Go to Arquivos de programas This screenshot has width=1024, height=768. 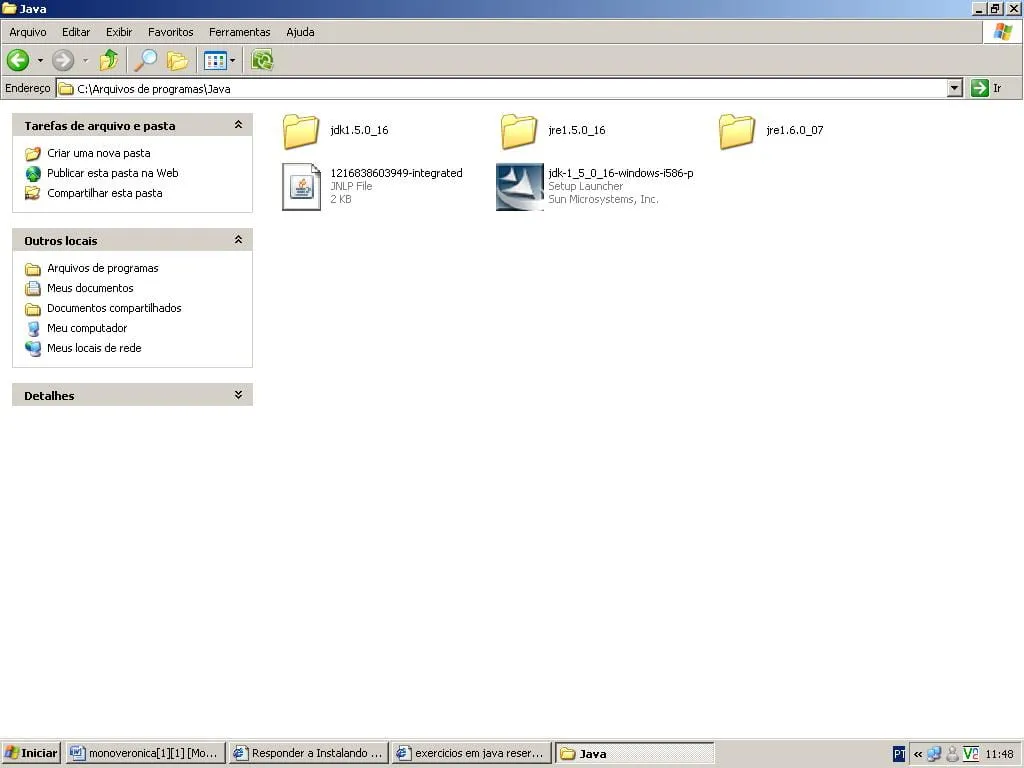pos(103,268)
